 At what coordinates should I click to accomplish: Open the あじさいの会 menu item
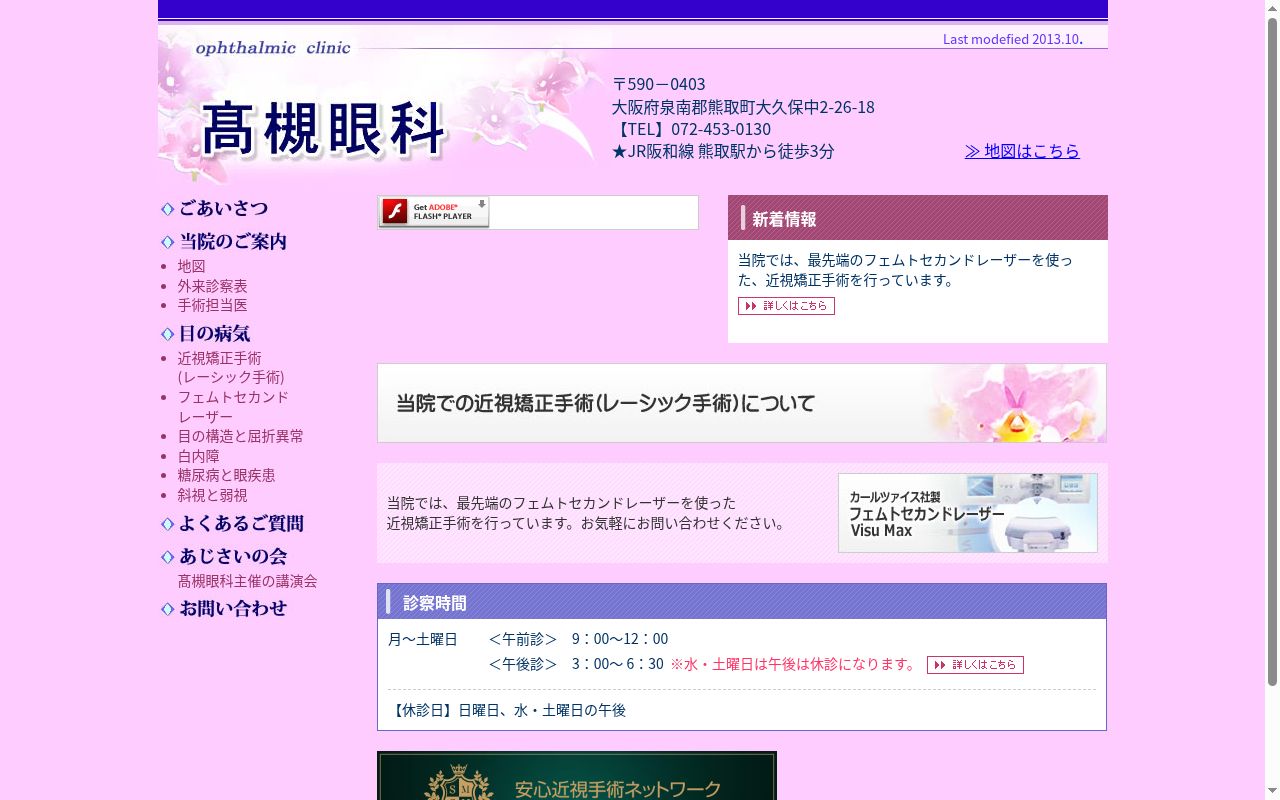(x=224, y=556)
